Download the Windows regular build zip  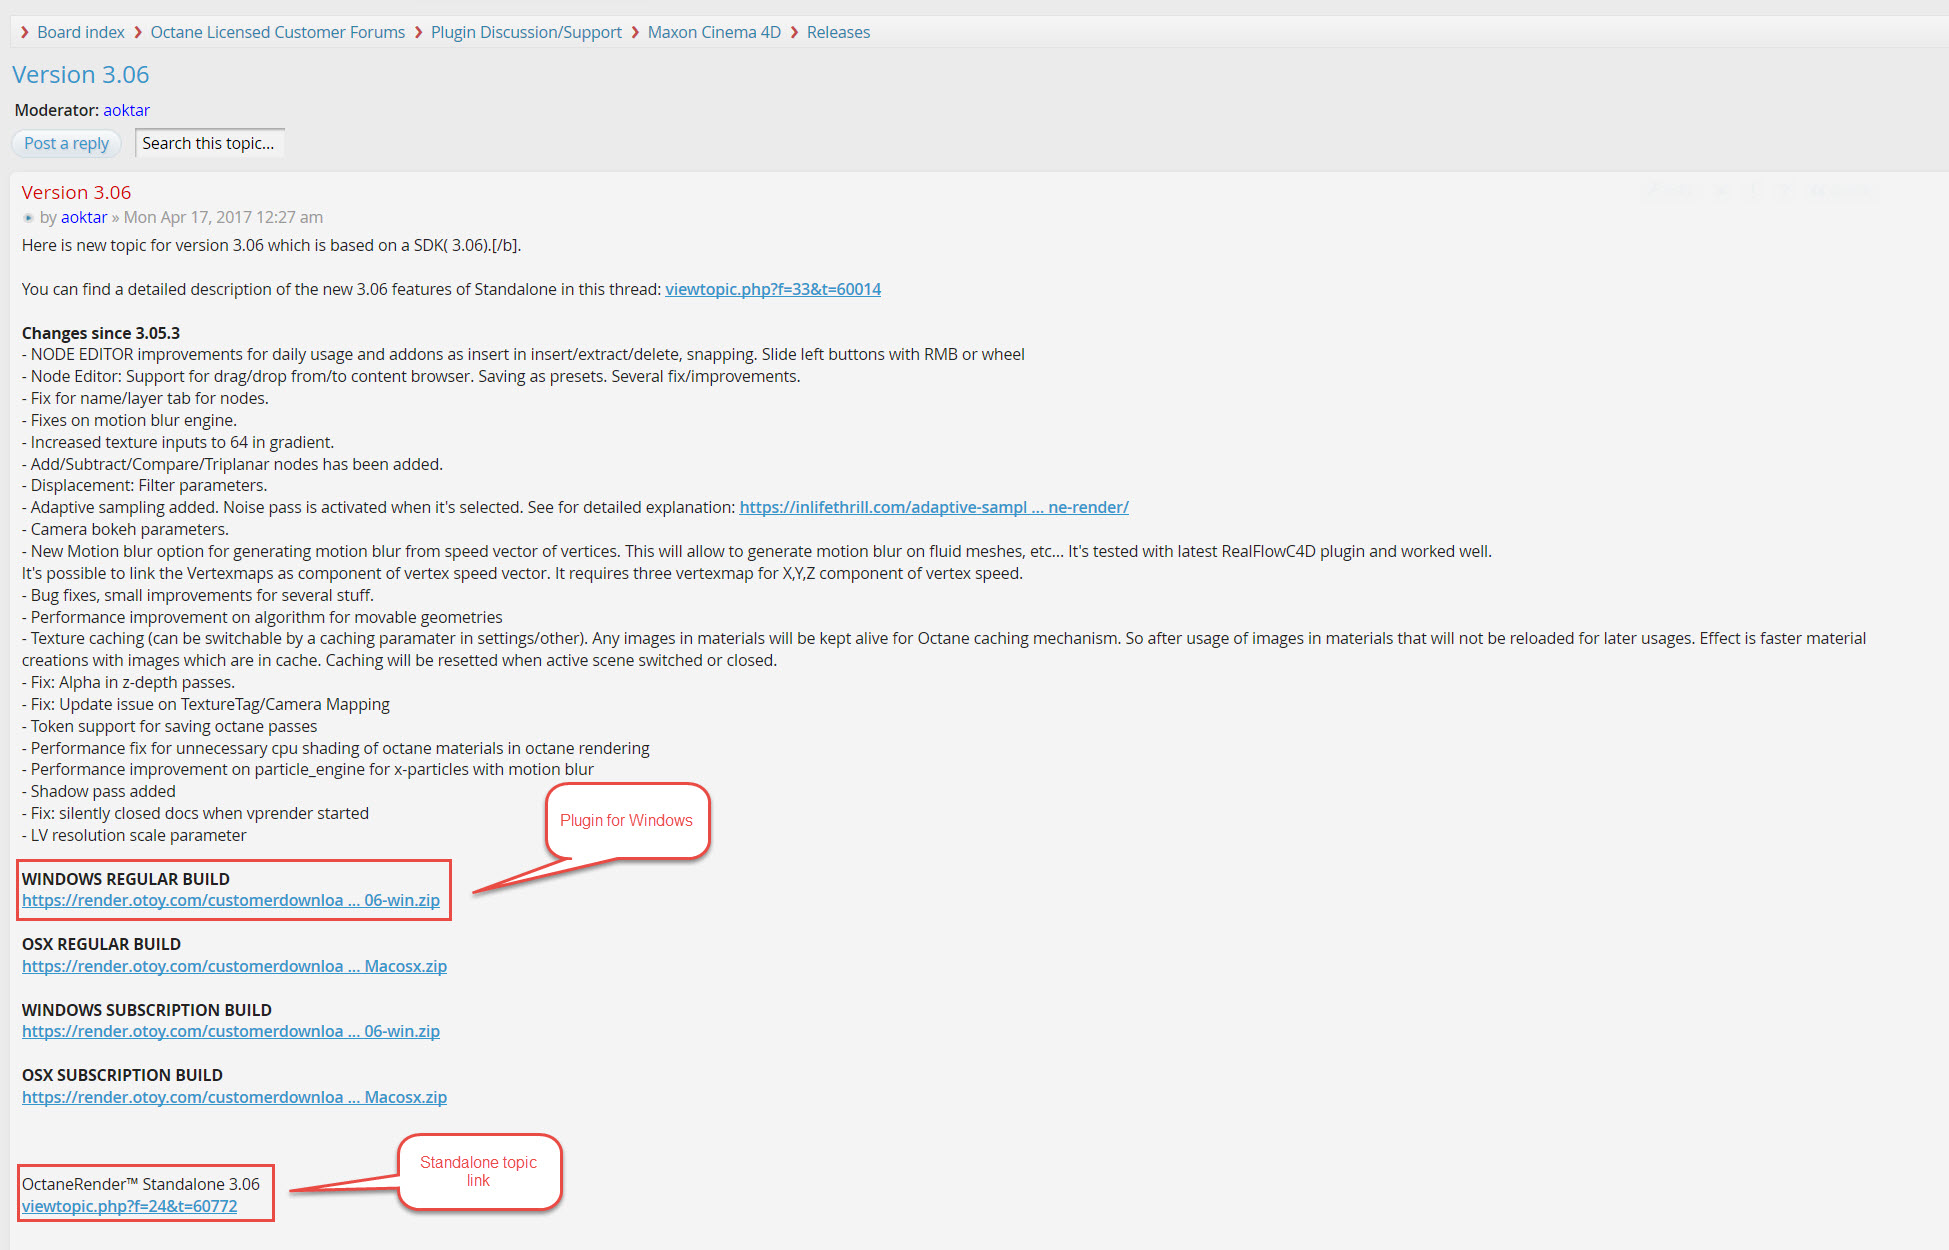pyautogui.click(x=230, y=900)
